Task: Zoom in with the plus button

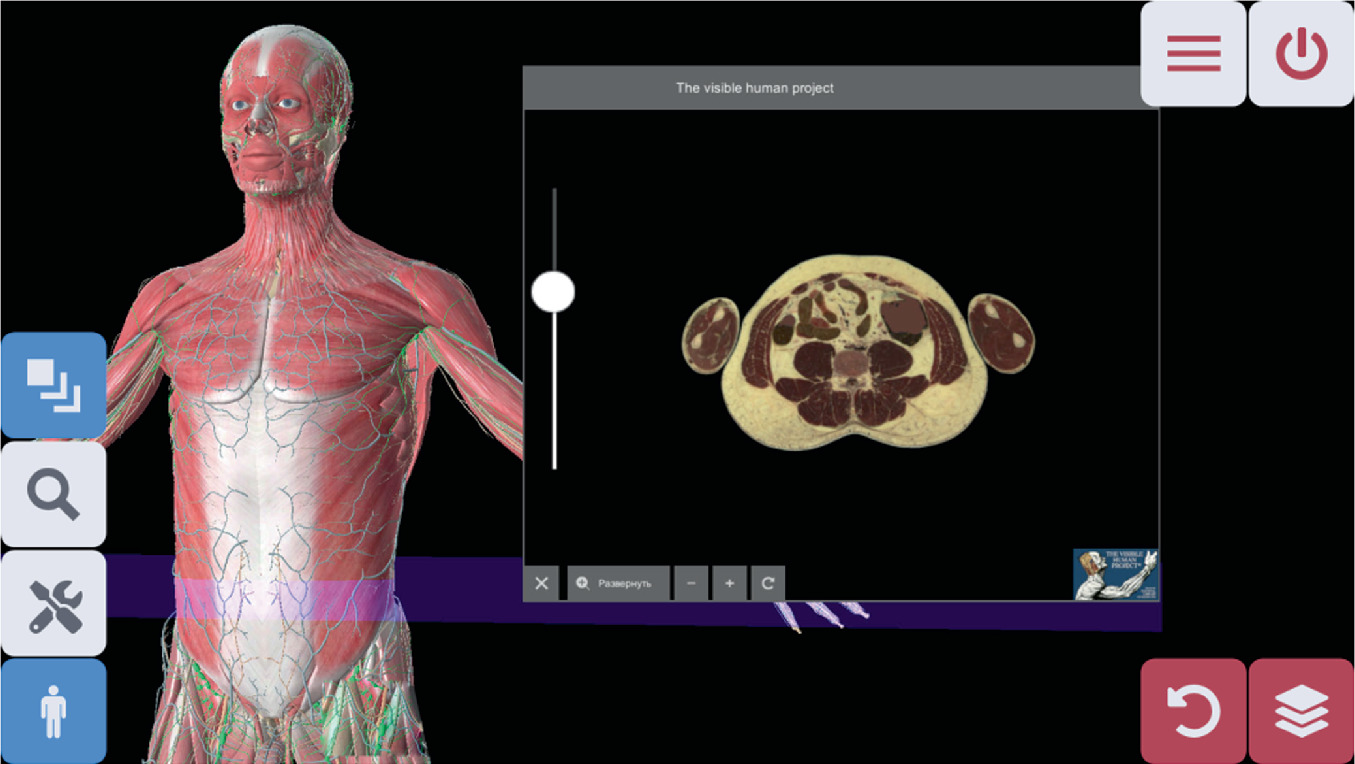Action: 730,583
